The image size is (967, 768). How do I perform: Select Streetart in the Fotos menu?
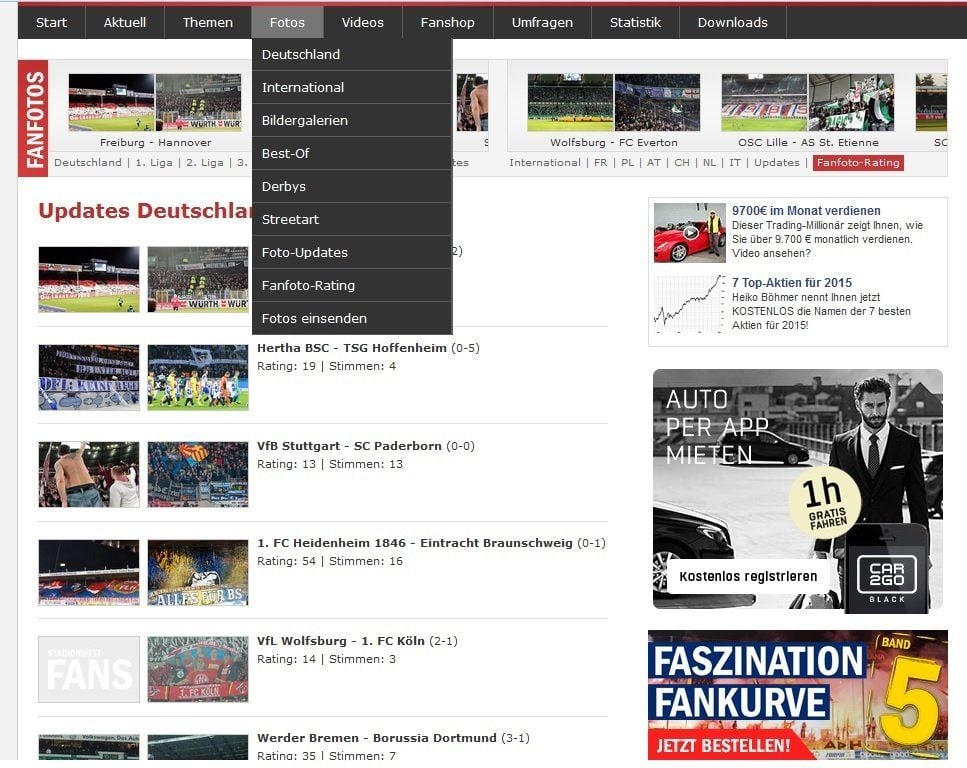pos(352,219)
